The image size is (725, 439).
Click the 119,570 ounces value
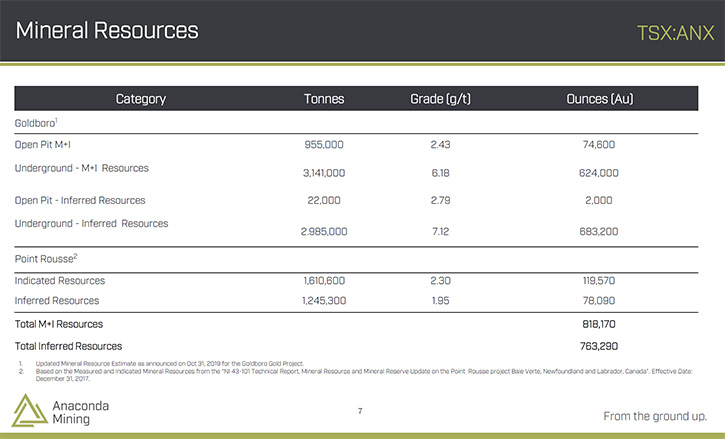pyautogui.click(x=599, y=281)
